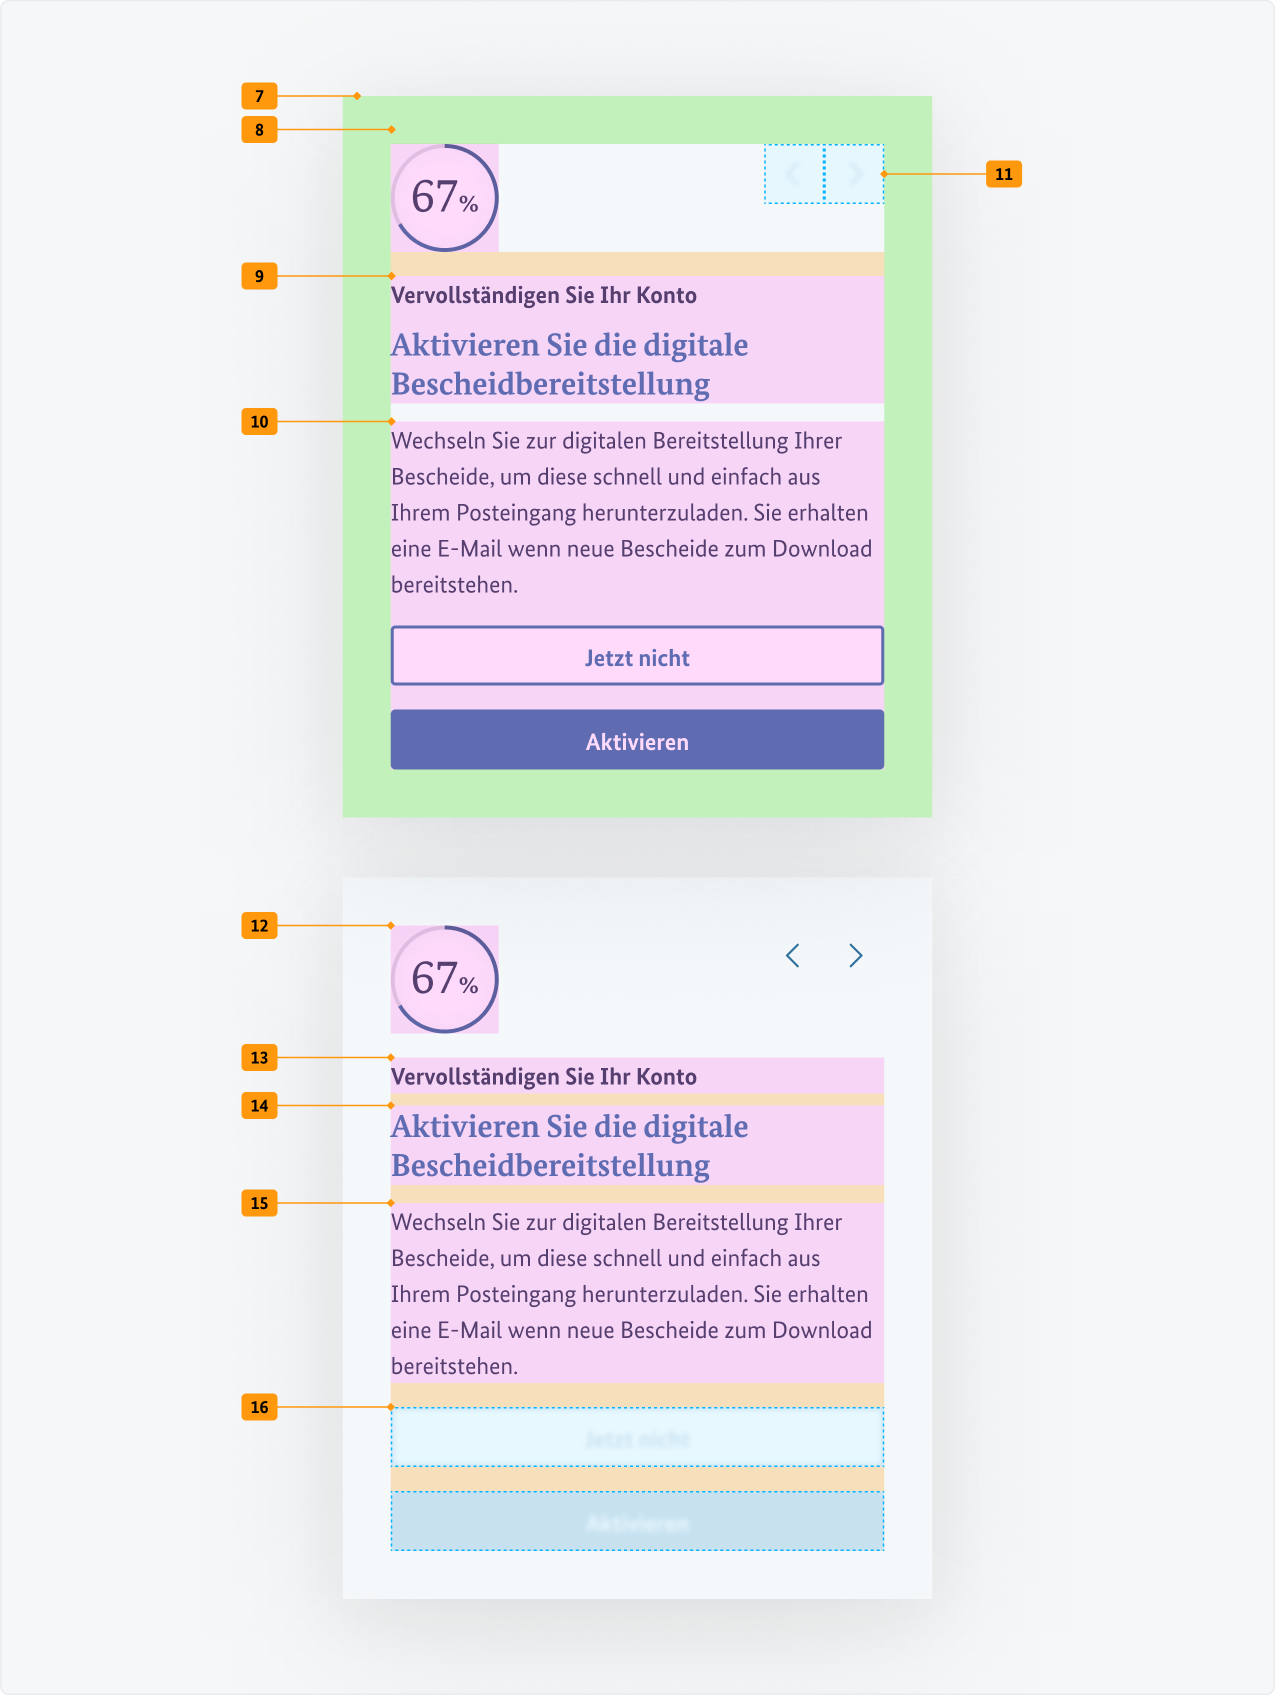Open the dotted right arrow control in the upper card
1275x1695 pixels.
(x=856, y=175)
